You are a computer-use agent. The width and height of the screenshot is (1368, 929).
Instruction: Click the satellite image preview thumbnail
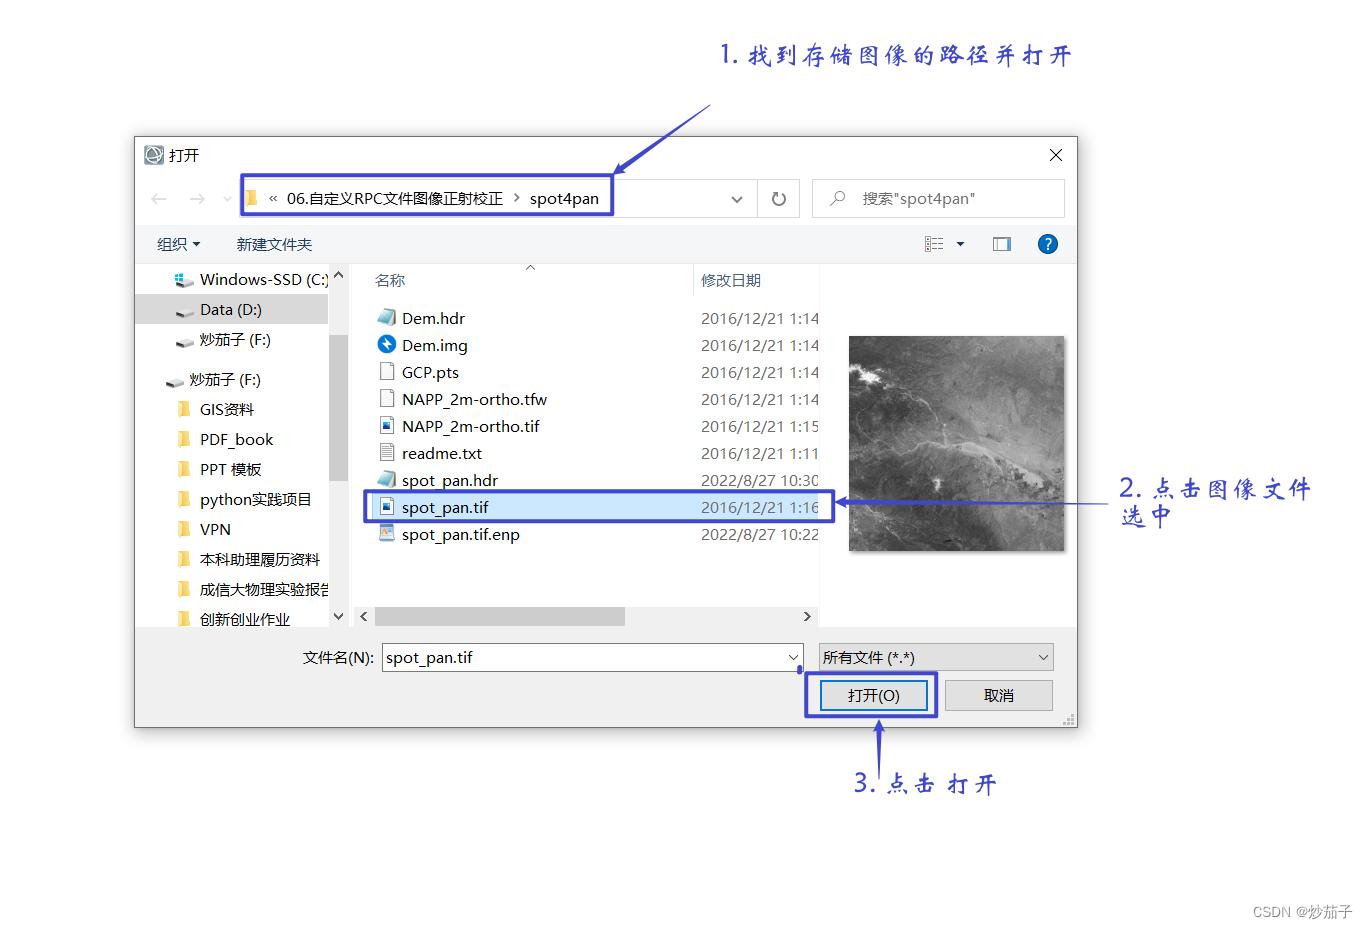pos(956,443)
